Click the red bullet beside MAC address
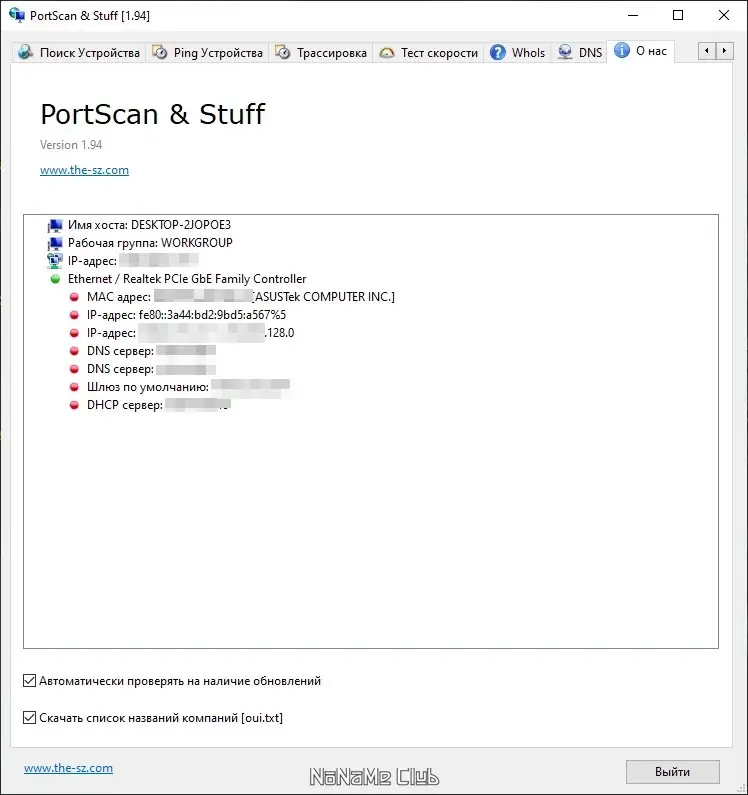Viewport: 748px width, 795px height. pos(74,298)
